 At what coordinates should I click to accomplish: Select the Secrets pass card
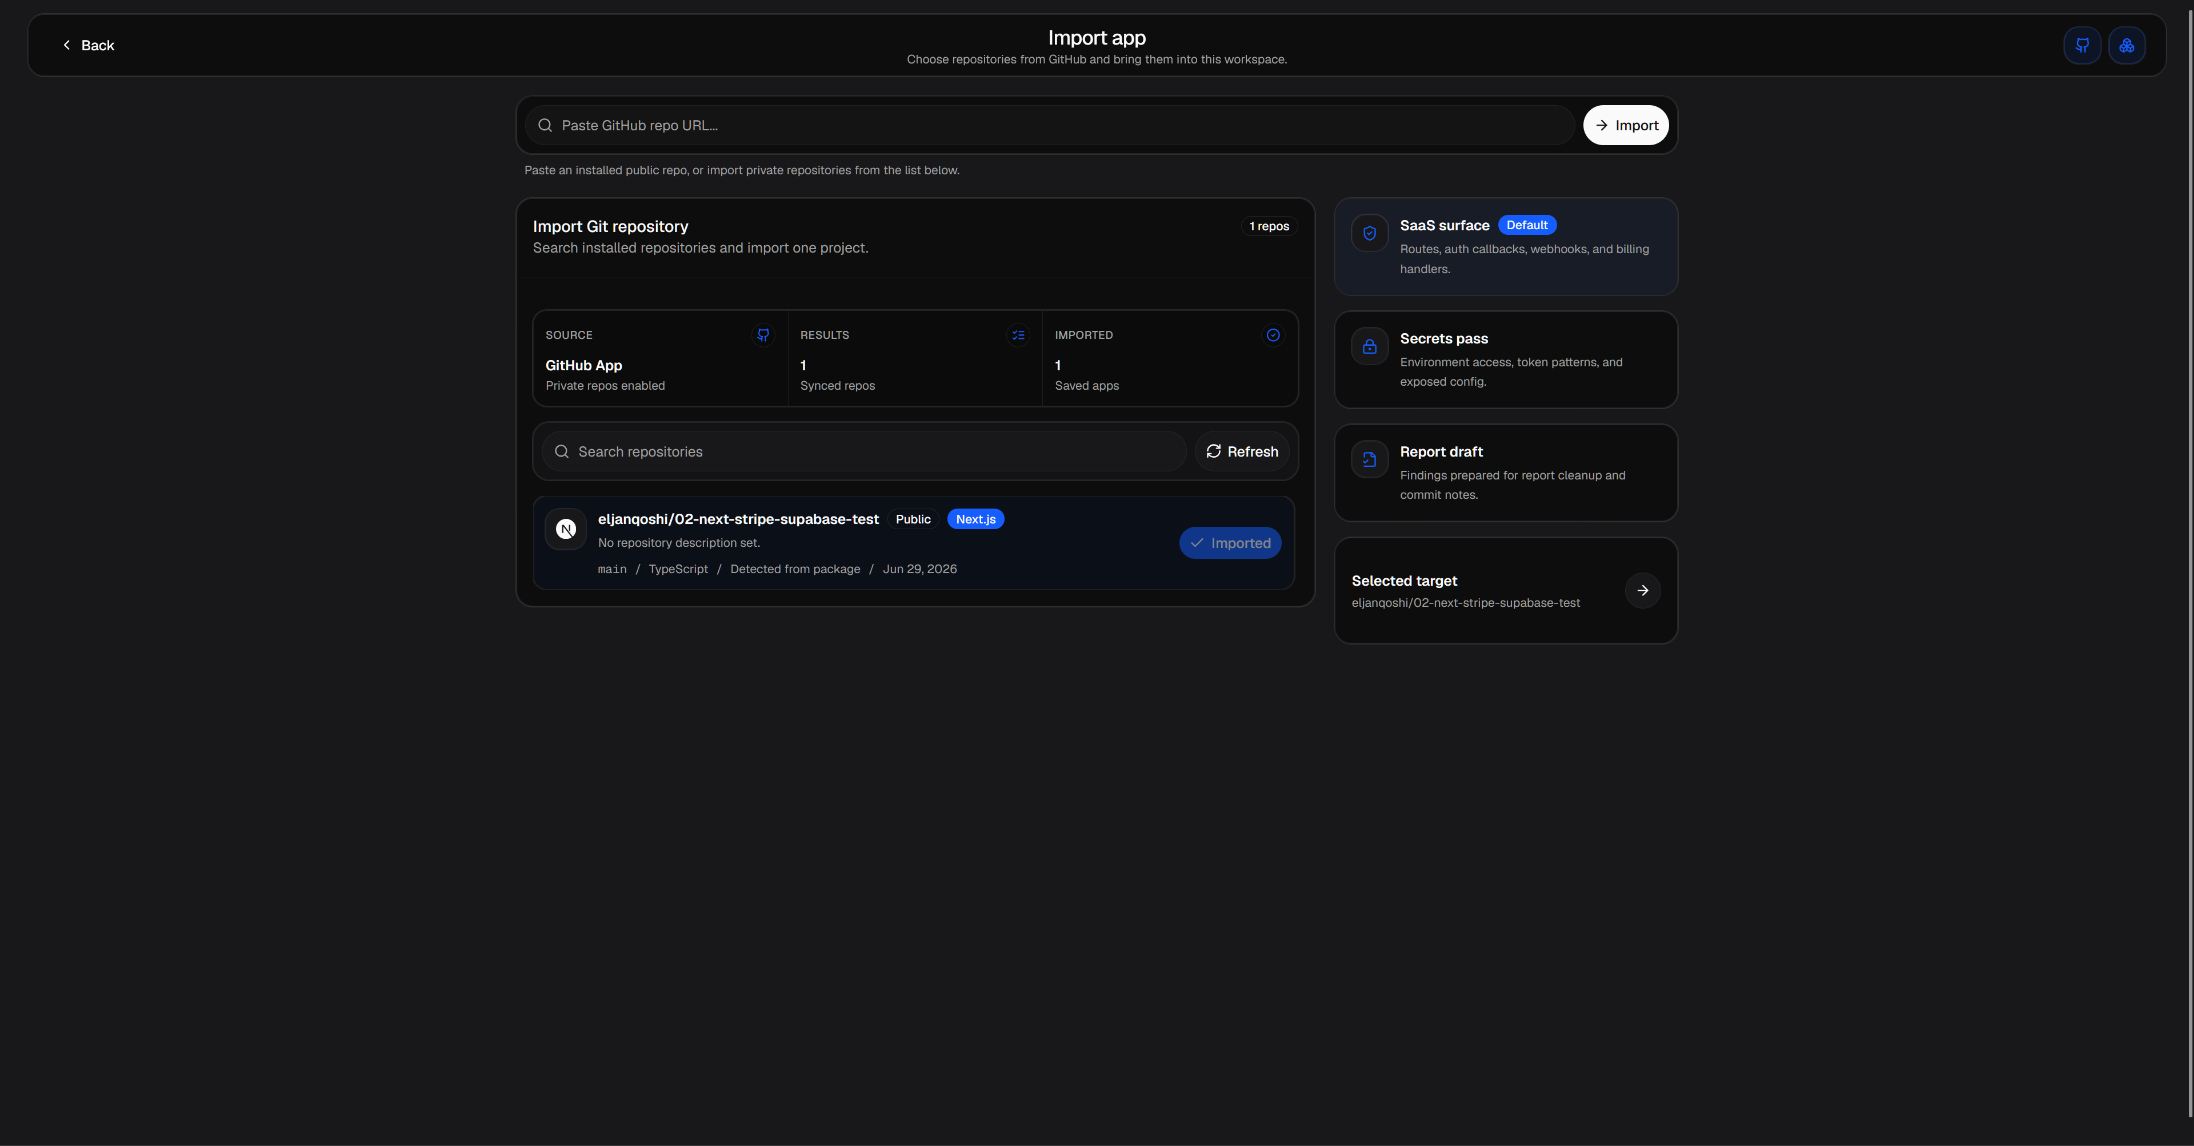point(1506,360)
